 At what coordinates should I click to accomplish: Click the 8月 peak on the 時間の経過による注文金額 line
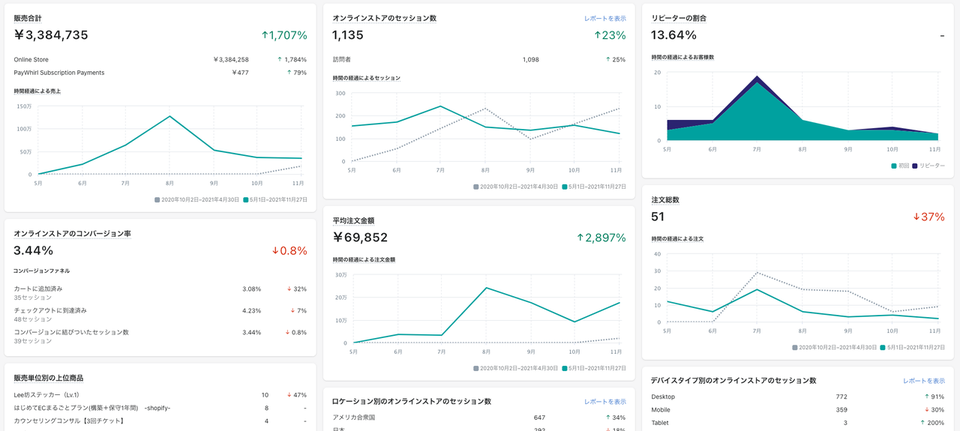486,288
